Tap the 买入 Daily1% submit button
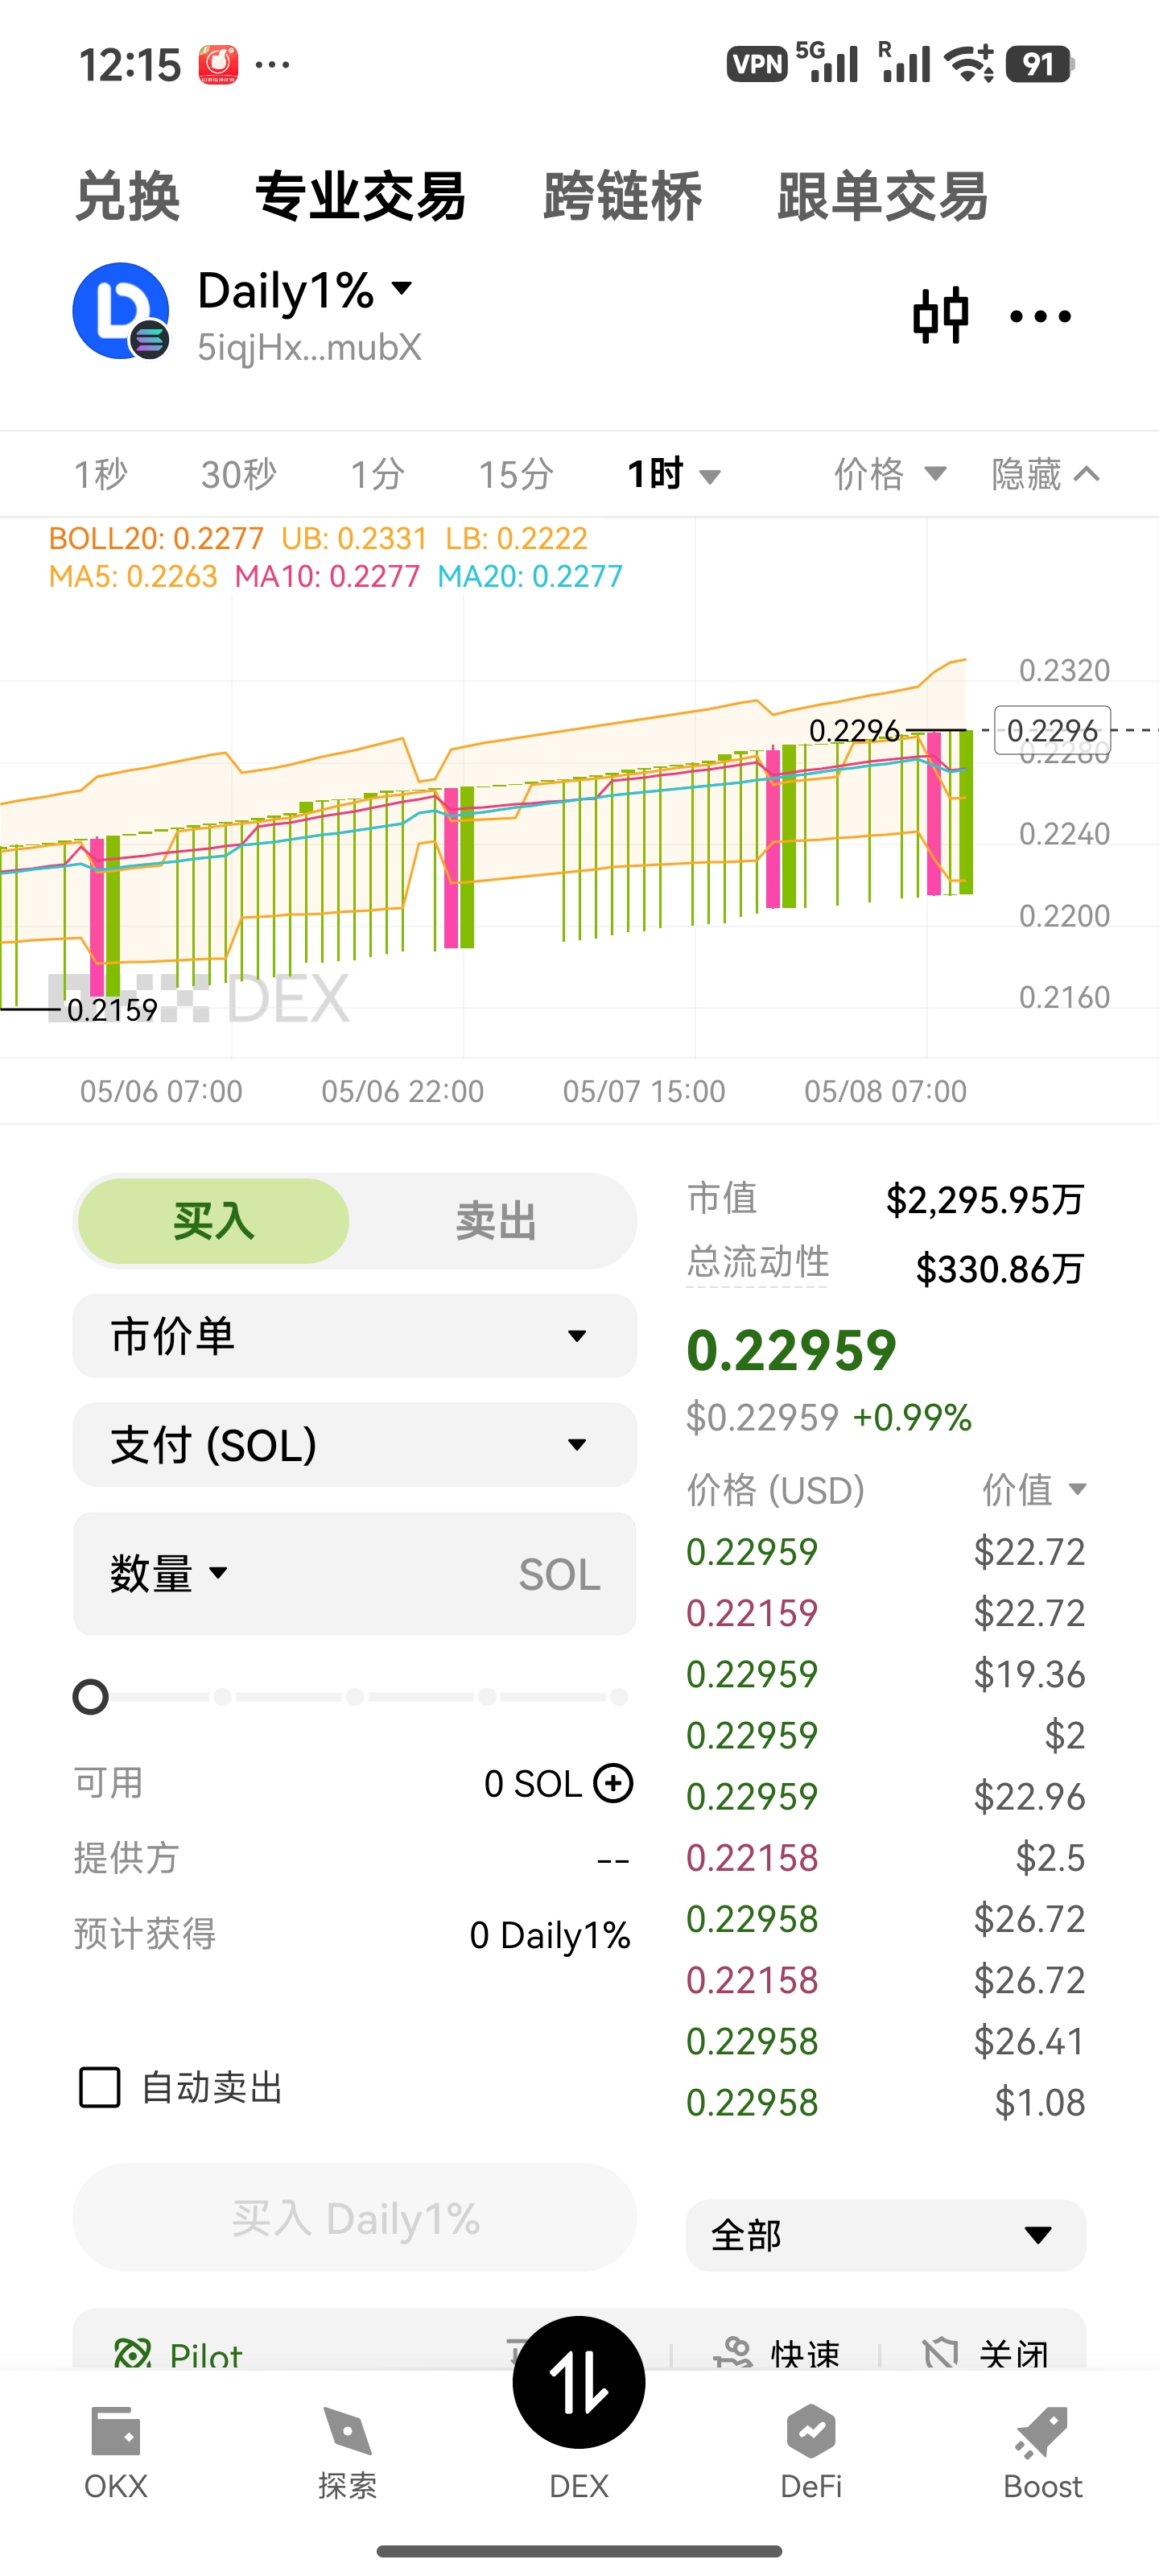 (x=354, y=2217)
